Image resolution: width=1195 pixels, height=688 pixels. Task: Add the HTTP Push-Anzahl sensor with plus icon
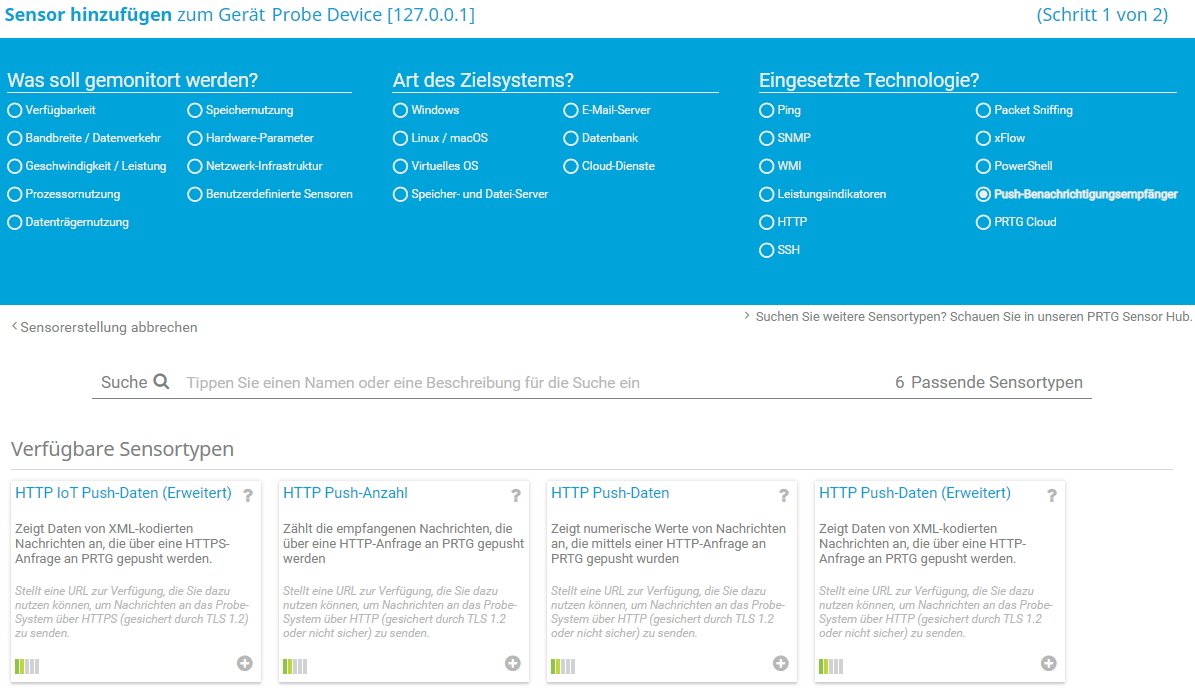pos(513,663)
